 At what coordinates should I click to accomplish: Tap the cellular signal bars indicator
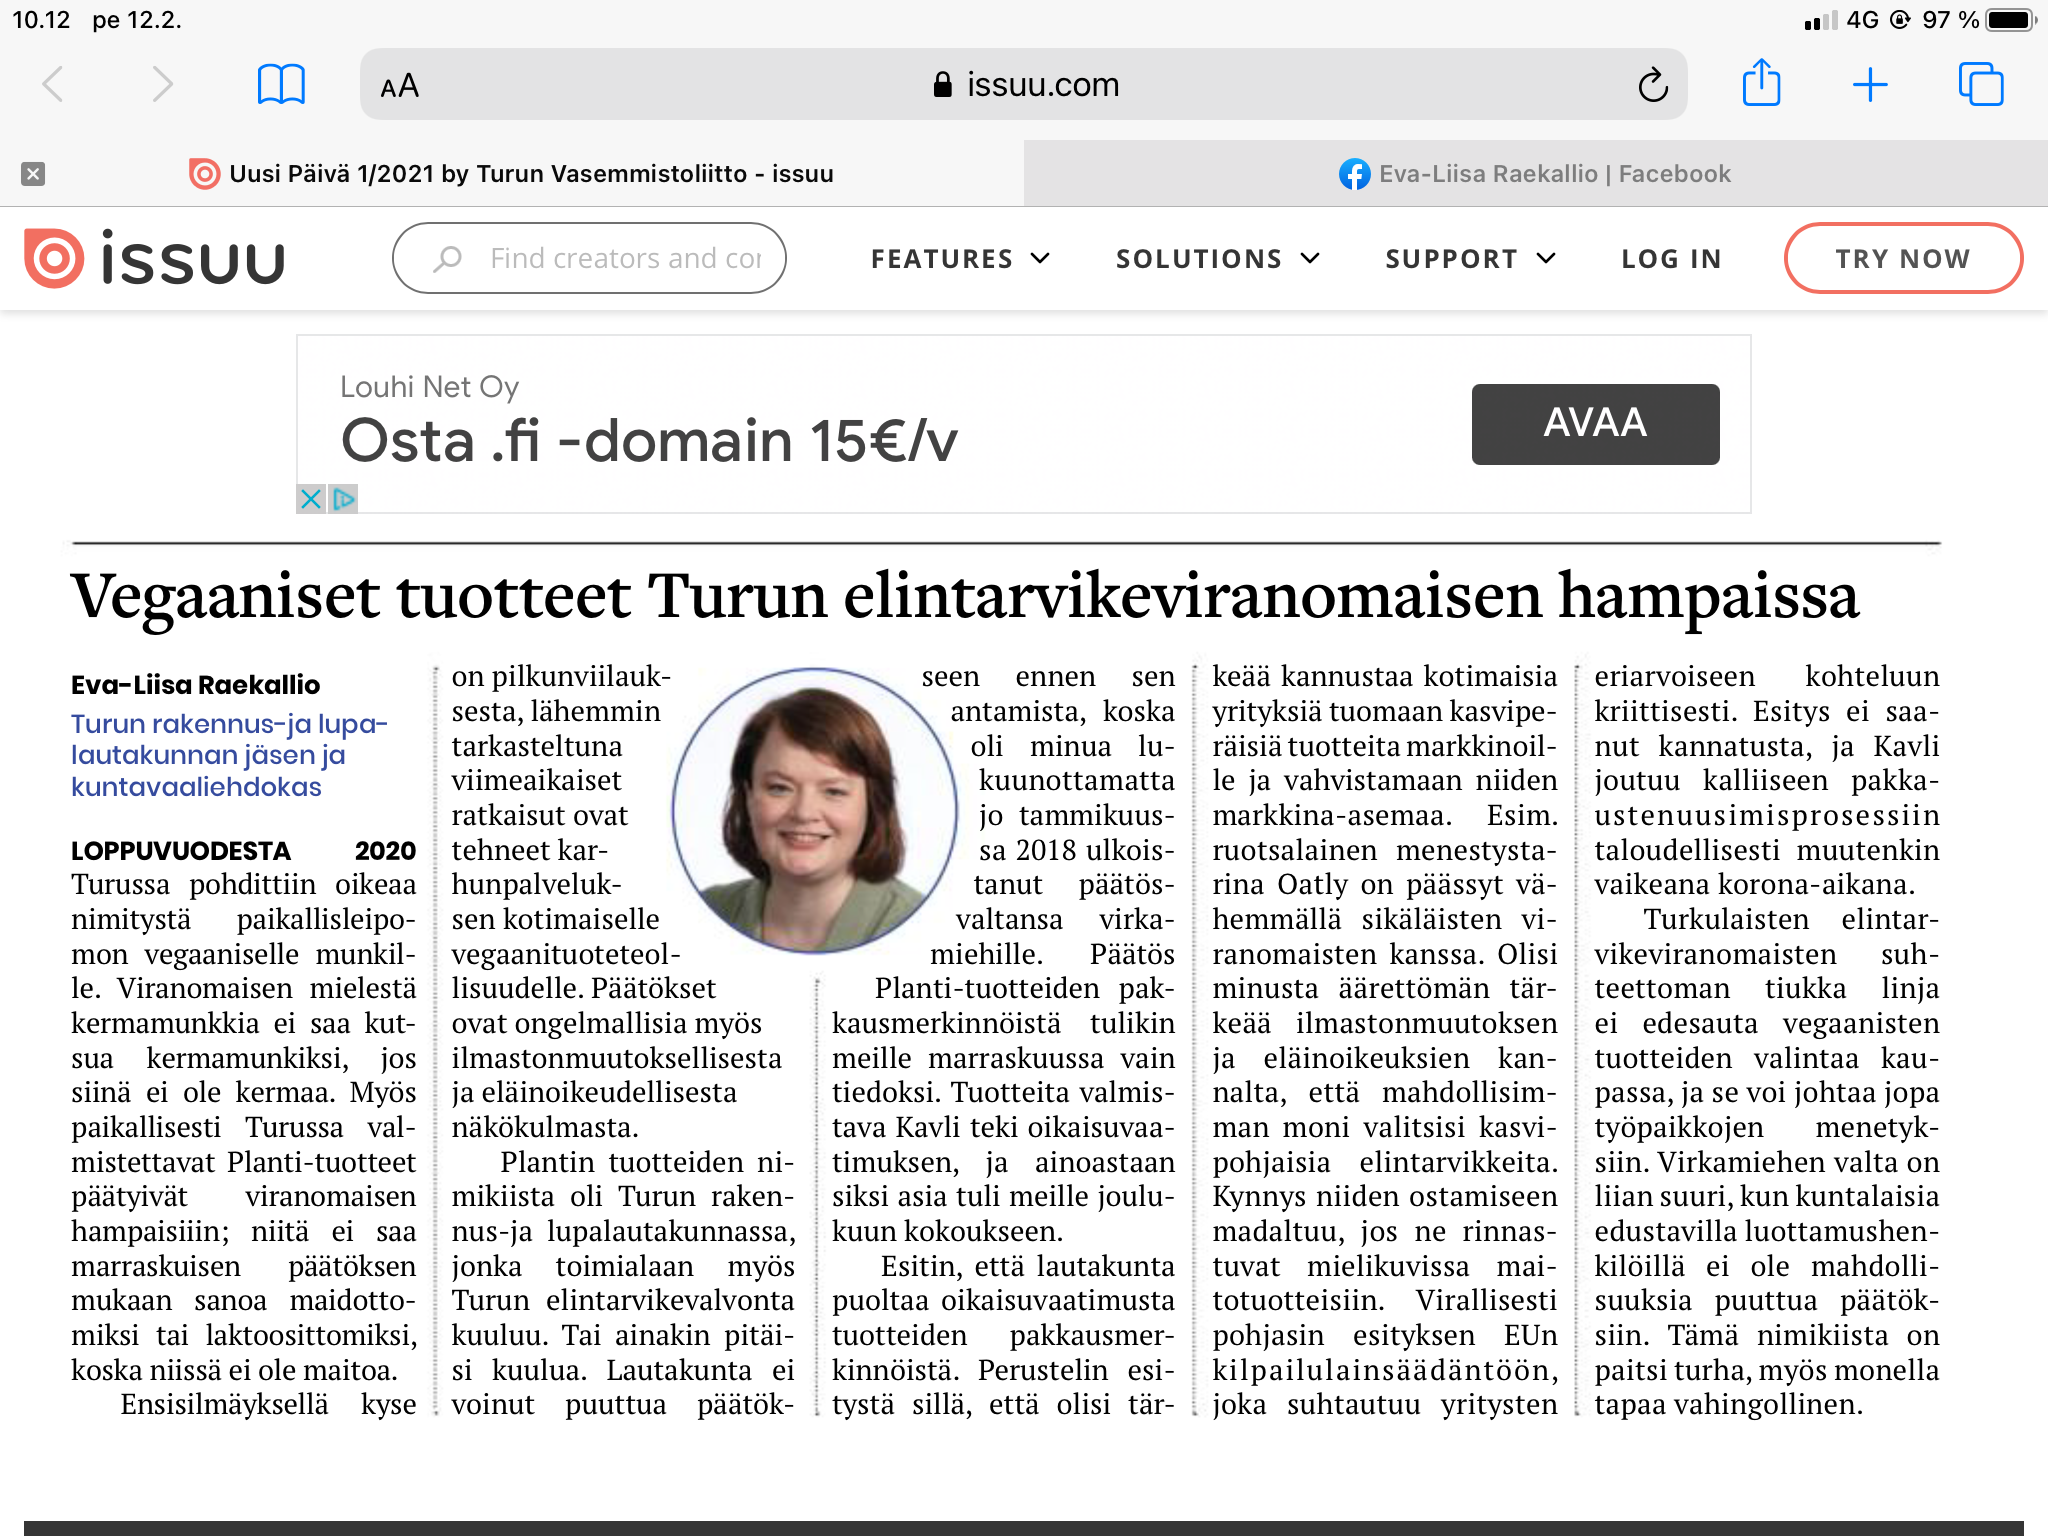(x=1820, y=20)
